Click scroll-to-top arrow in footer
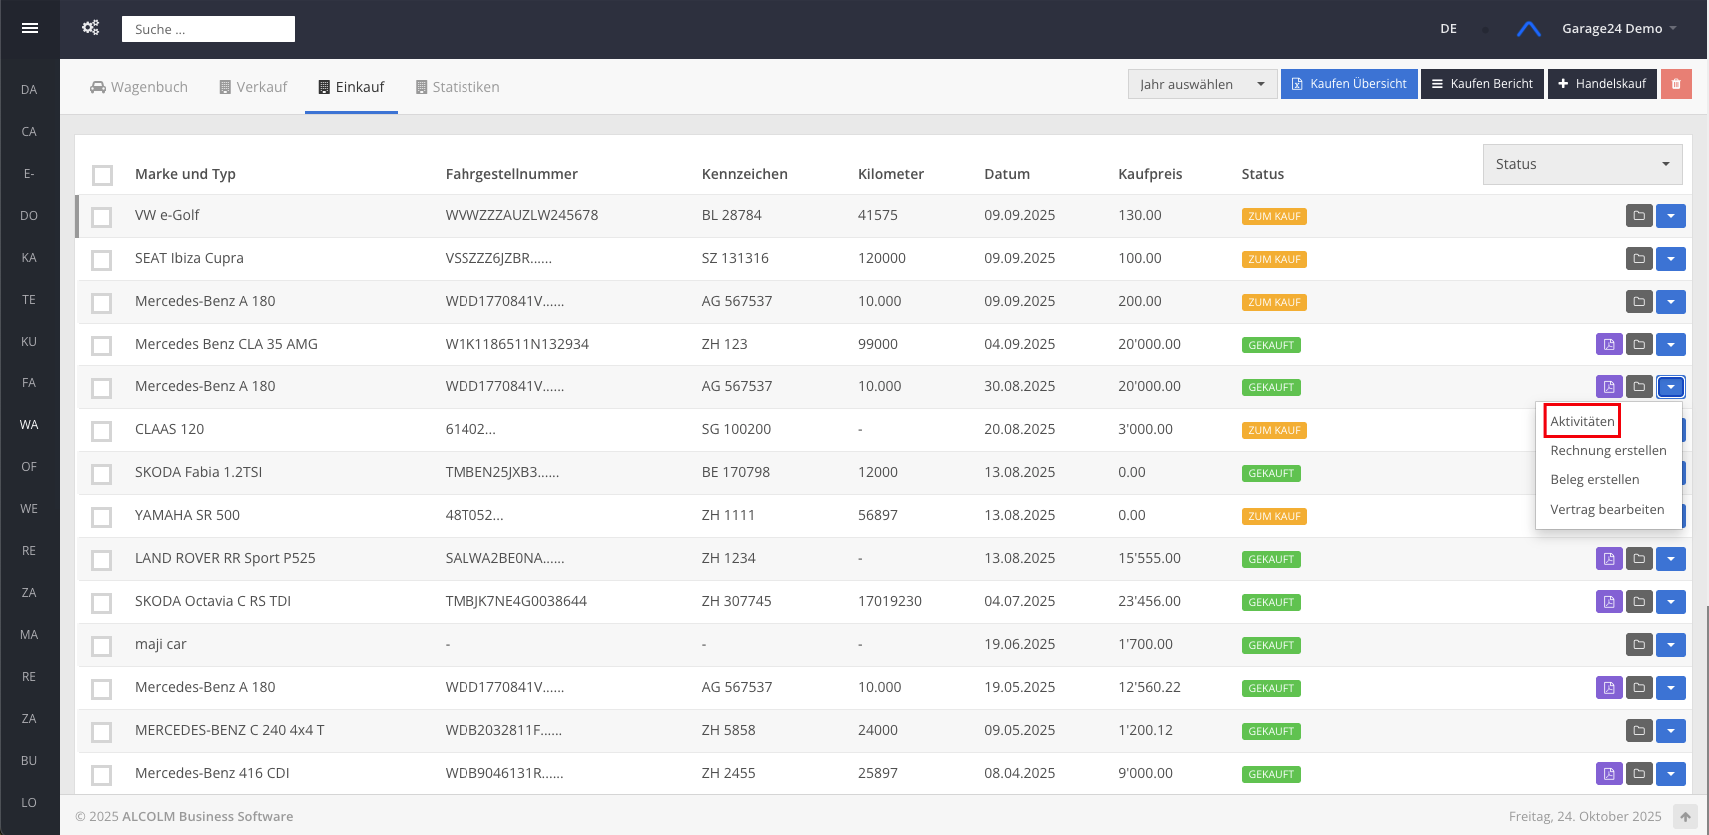The width and height of the screenshot is (1709, 835). pyautogui.click(x=1685, y=817)
